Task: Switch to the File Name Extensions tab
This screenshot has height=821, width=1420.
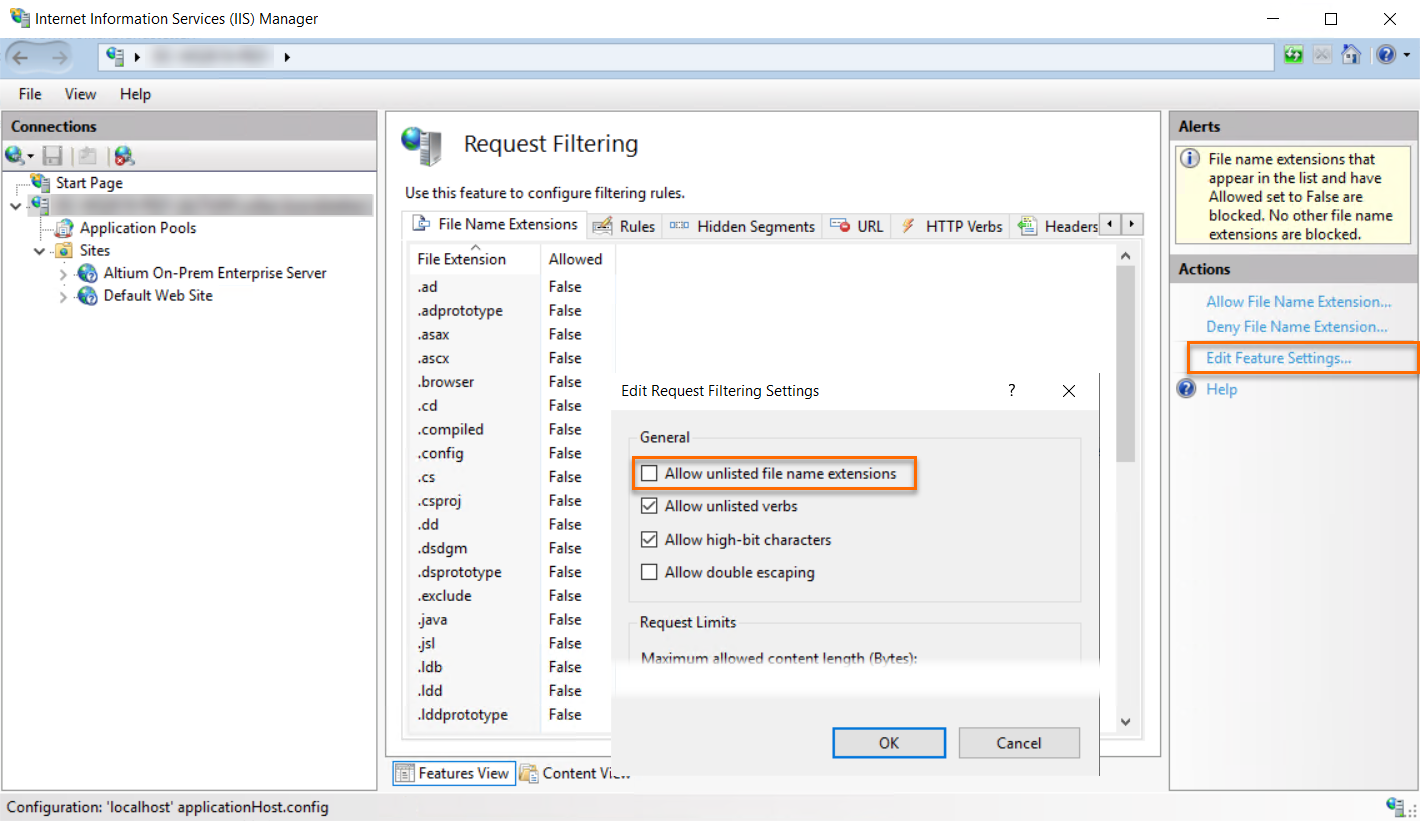Action: (x=495, y=225)
